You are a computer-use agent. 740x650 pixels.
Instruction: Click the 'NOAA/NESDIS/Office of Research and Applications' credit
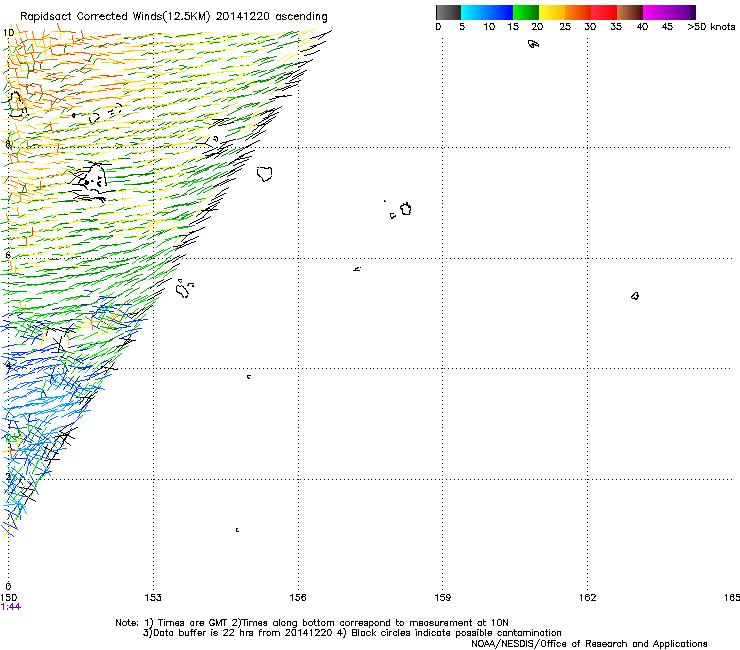coord(589,644)
